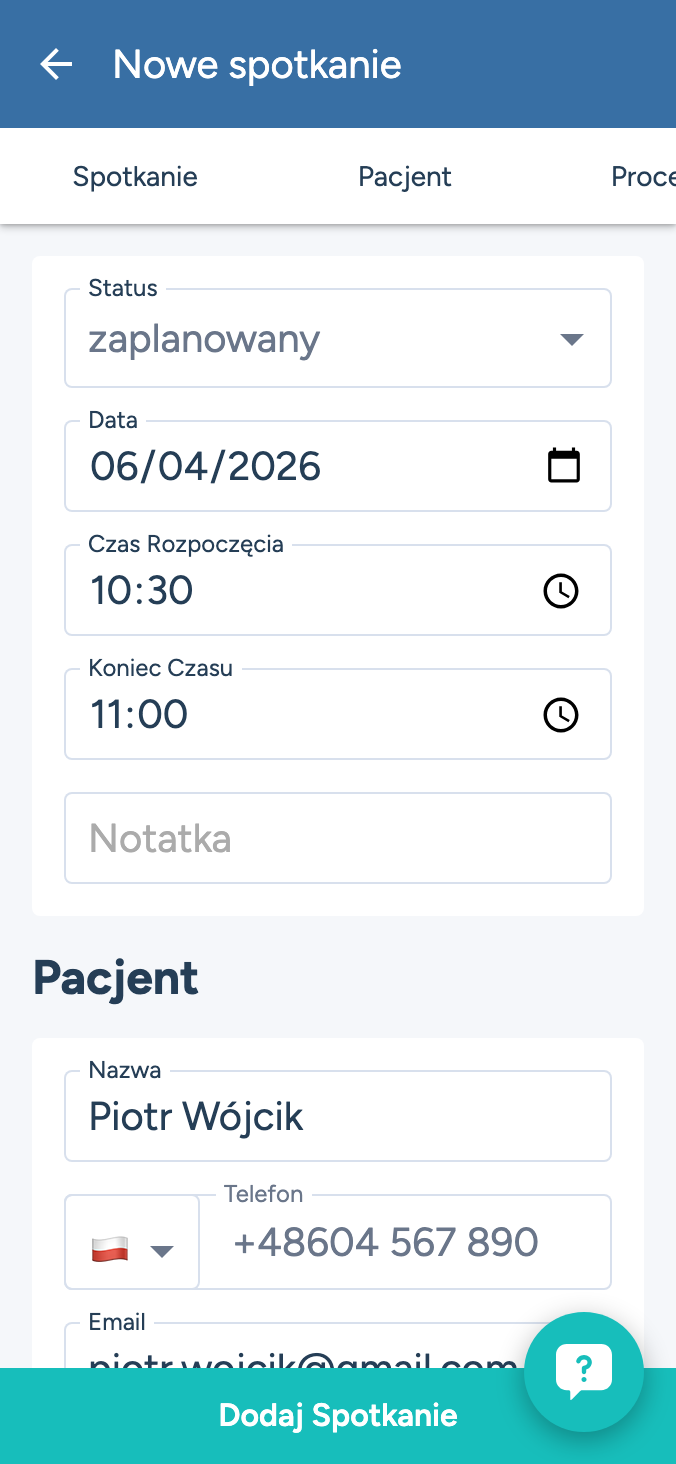Click the Telefon number field
This screenshot has height=1464, width=676.
(405, 1243)
